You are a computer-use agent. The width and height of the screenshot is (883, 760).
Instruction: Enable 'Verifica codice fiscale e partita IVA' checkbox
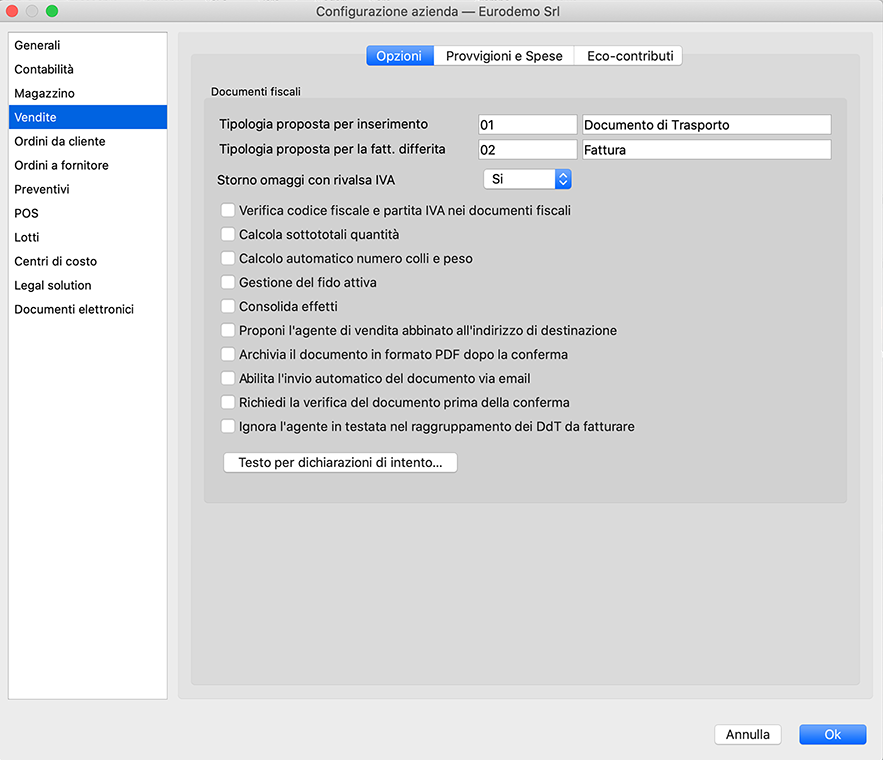228,211
